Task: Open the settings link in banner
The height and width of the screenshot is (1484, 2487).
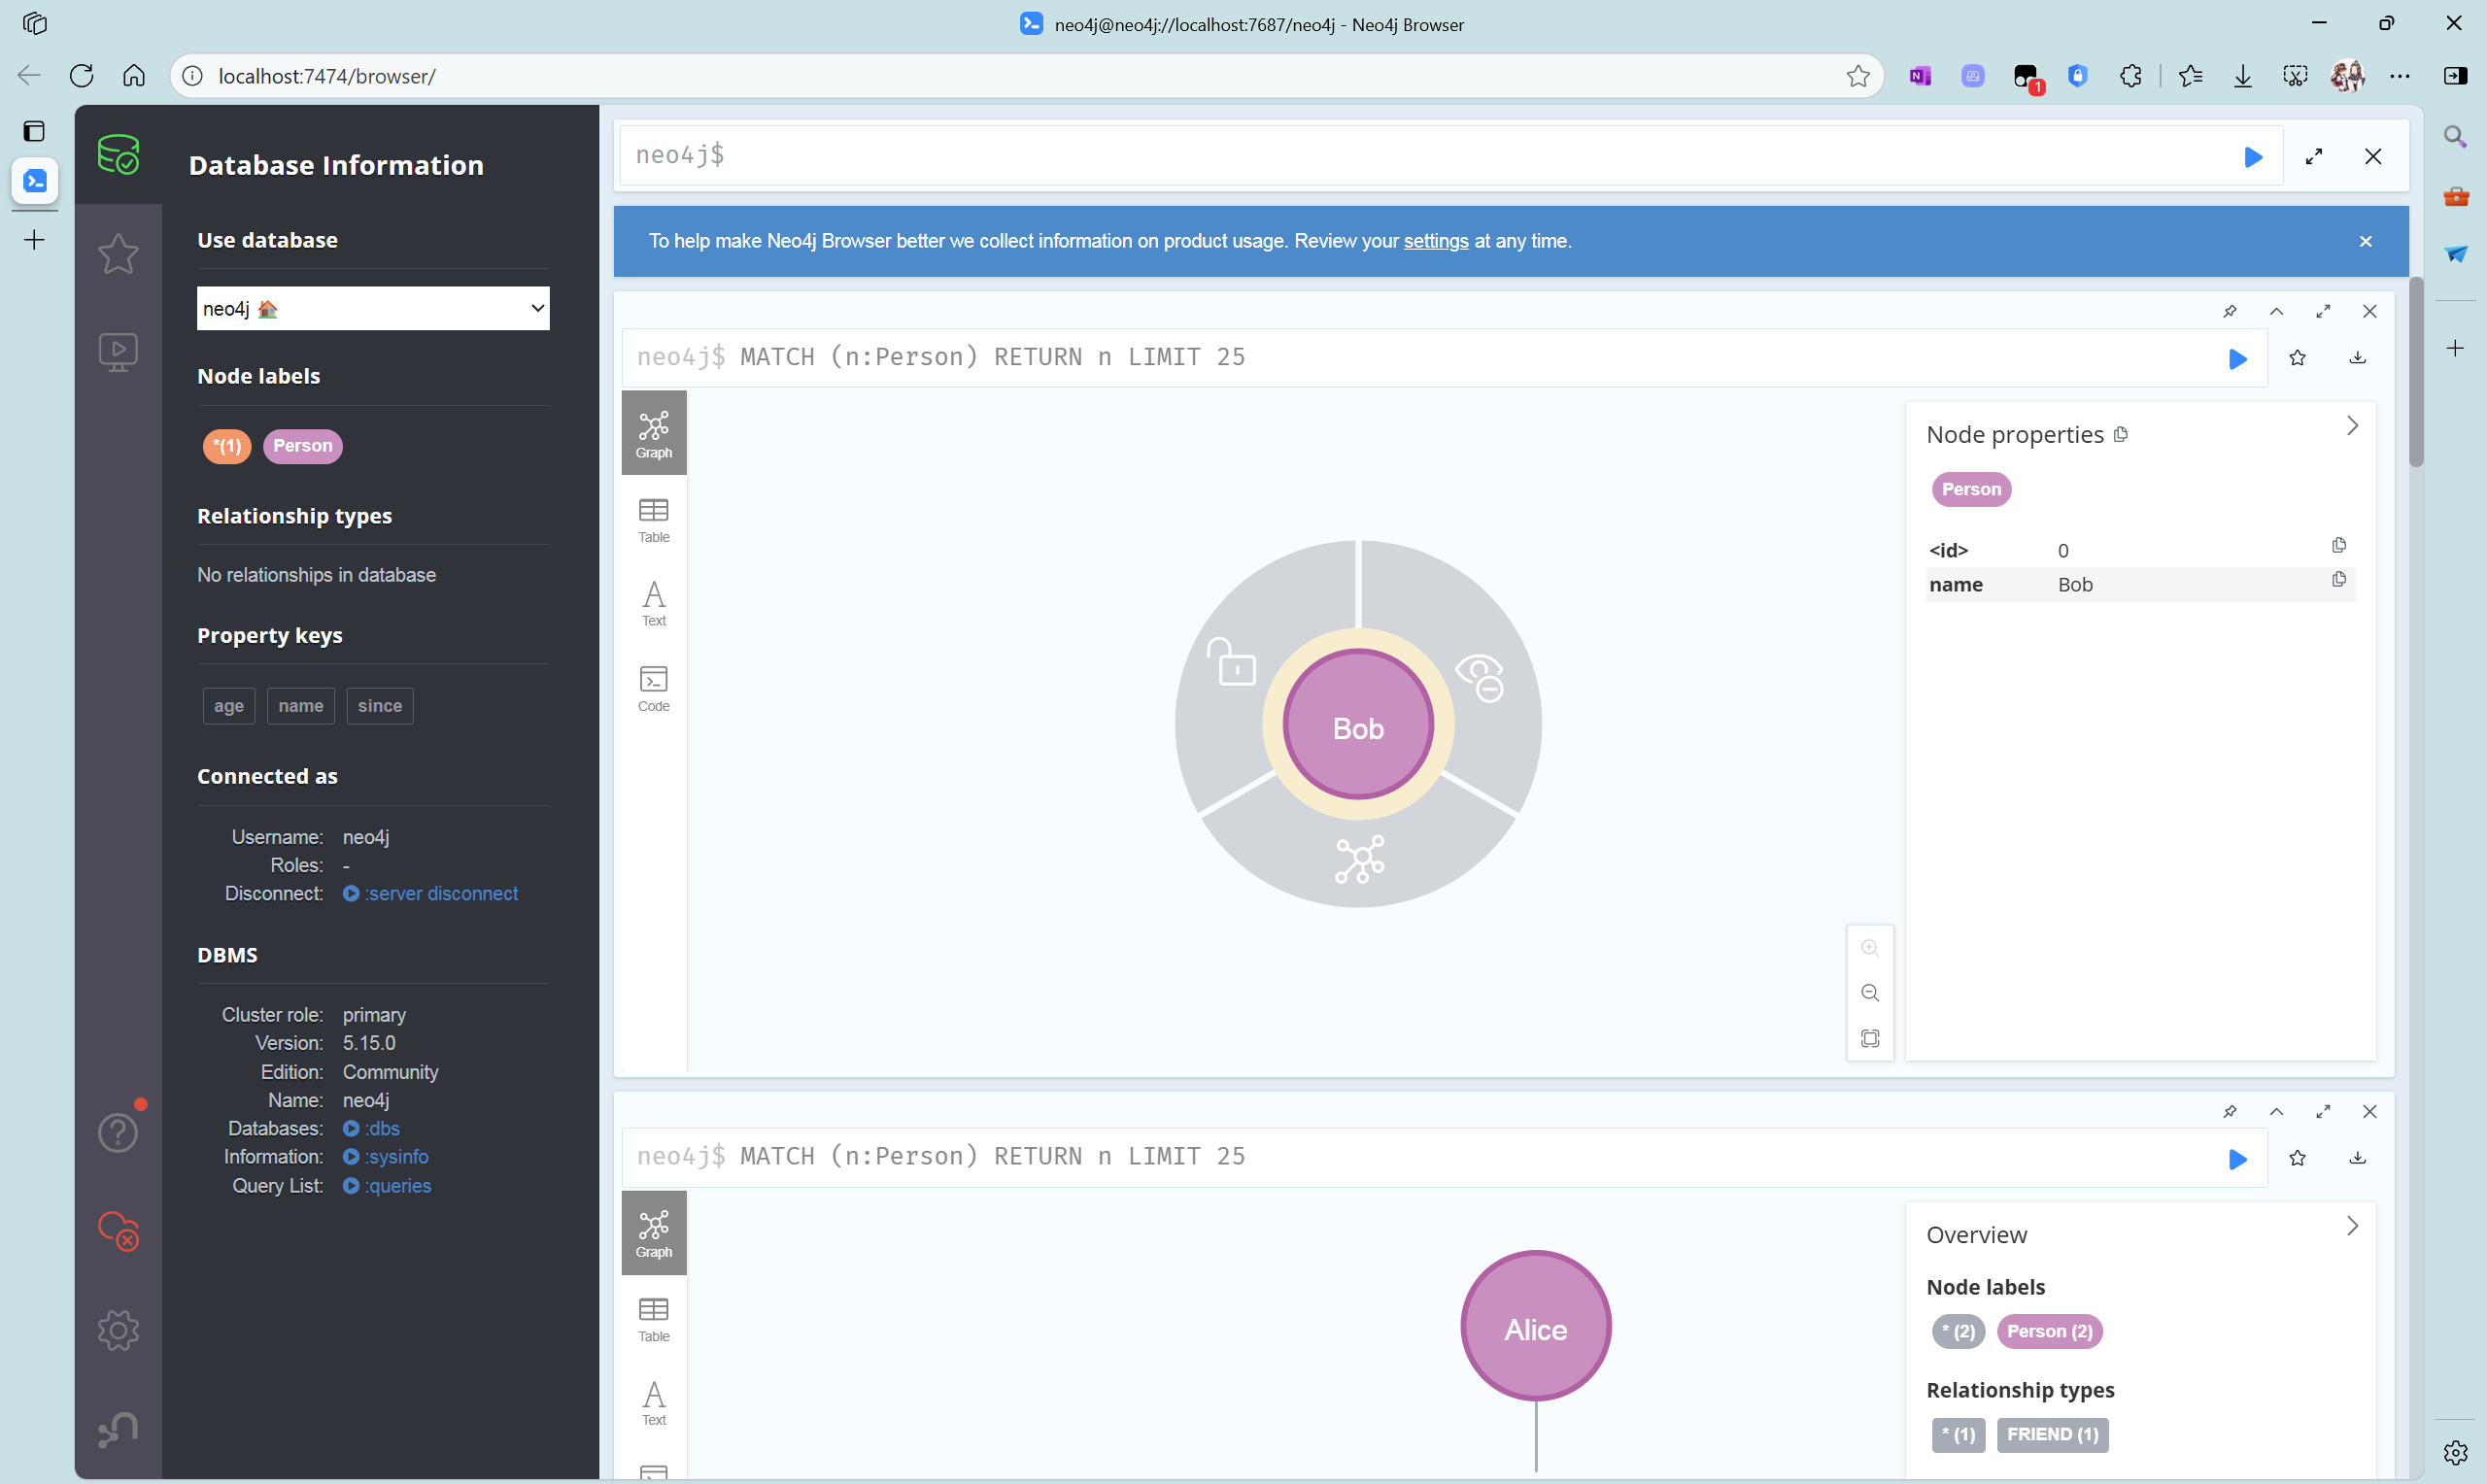Action: [x=1436, y=241]
